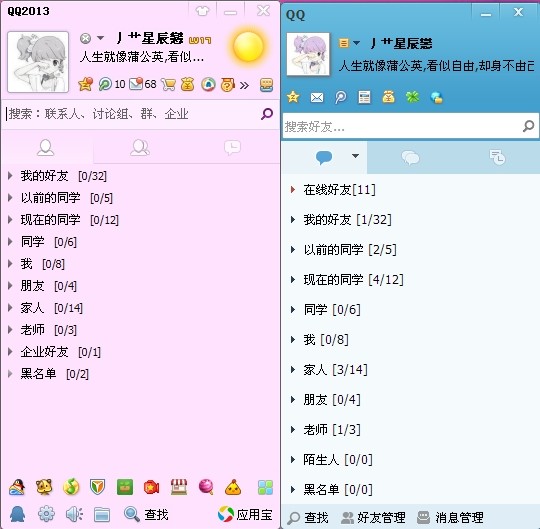Image resolution: width=540 pixels, height=529 pixels.
Task: Expand 同学 [0/6] in QQ2013 window
Action: point(10,242)
